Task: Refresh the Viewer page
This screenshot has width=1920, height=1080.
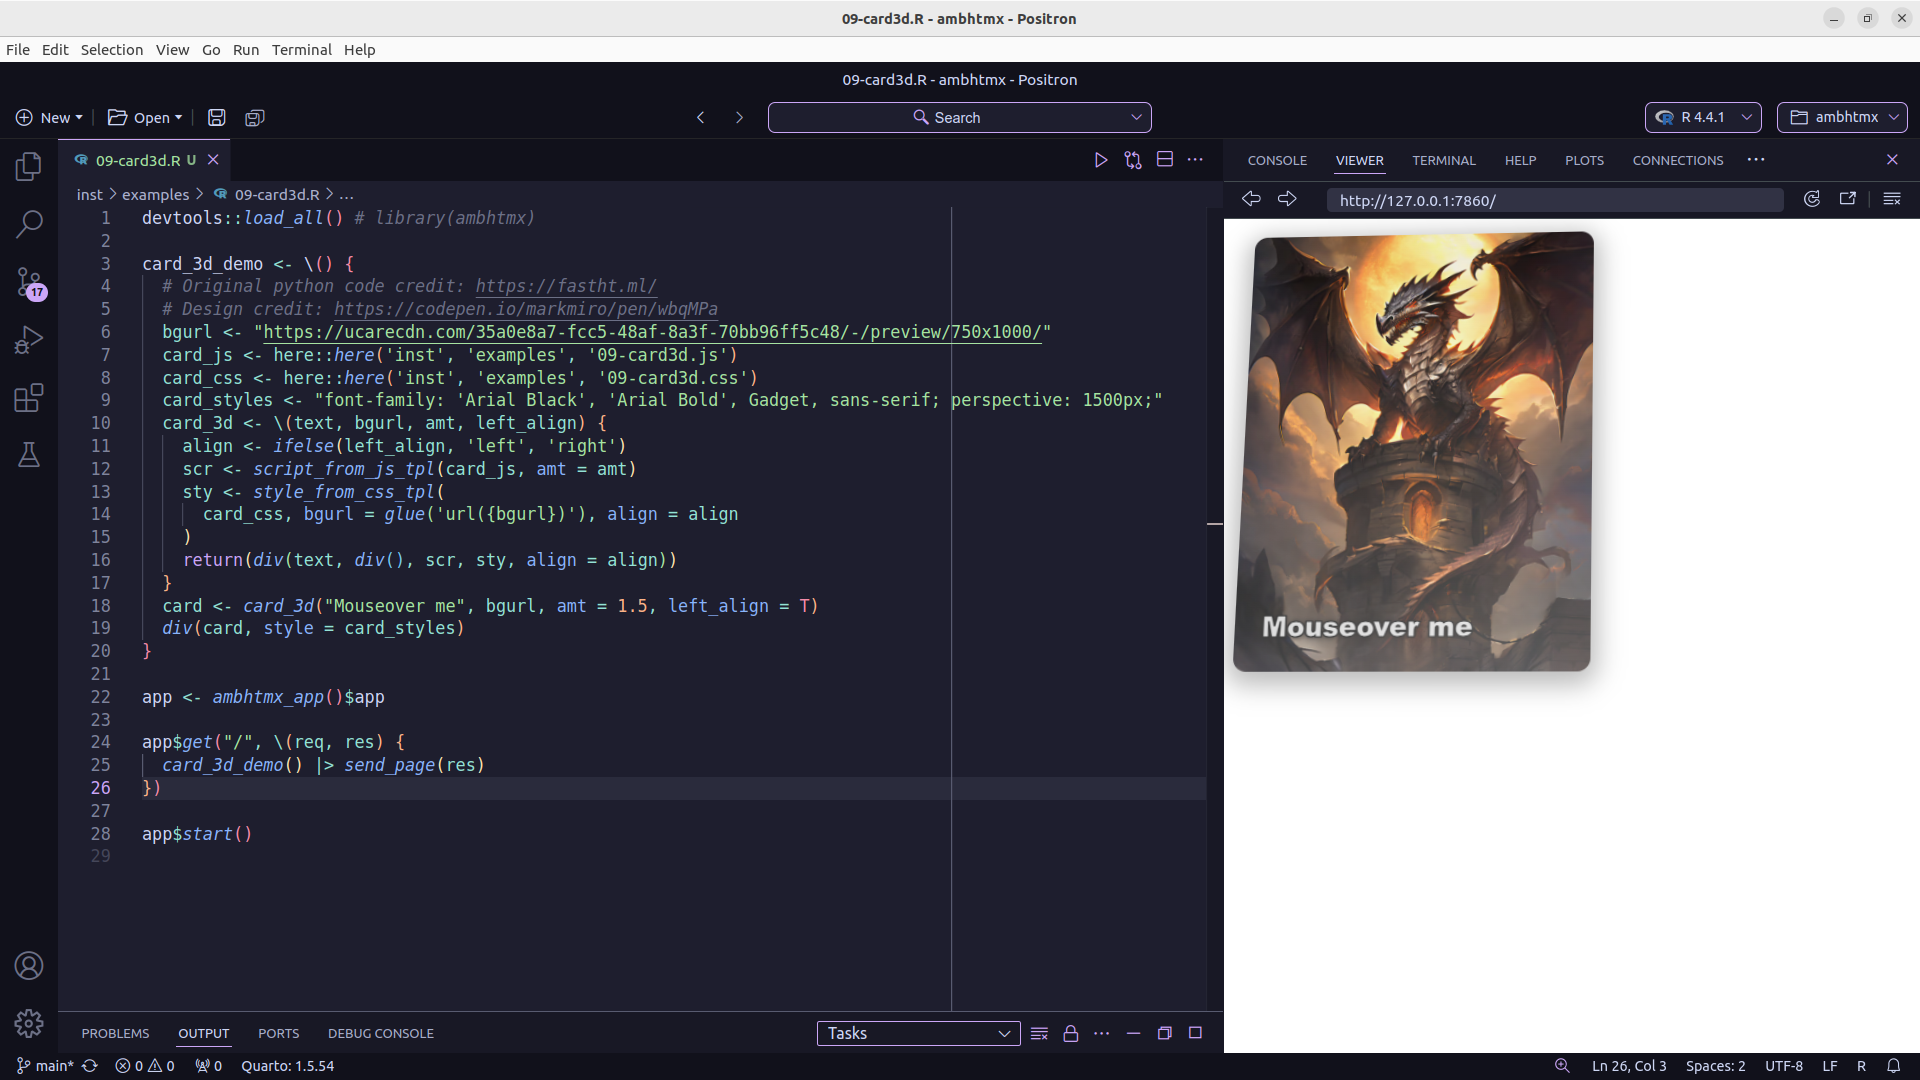Action: (1811, 199)
